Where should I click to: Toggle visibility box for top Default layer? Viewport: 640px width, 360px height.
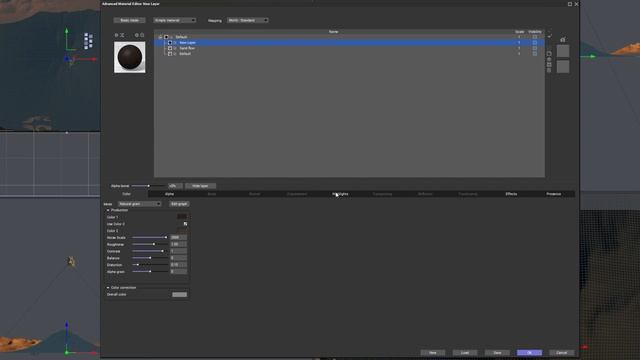click(x=535, y=37)
